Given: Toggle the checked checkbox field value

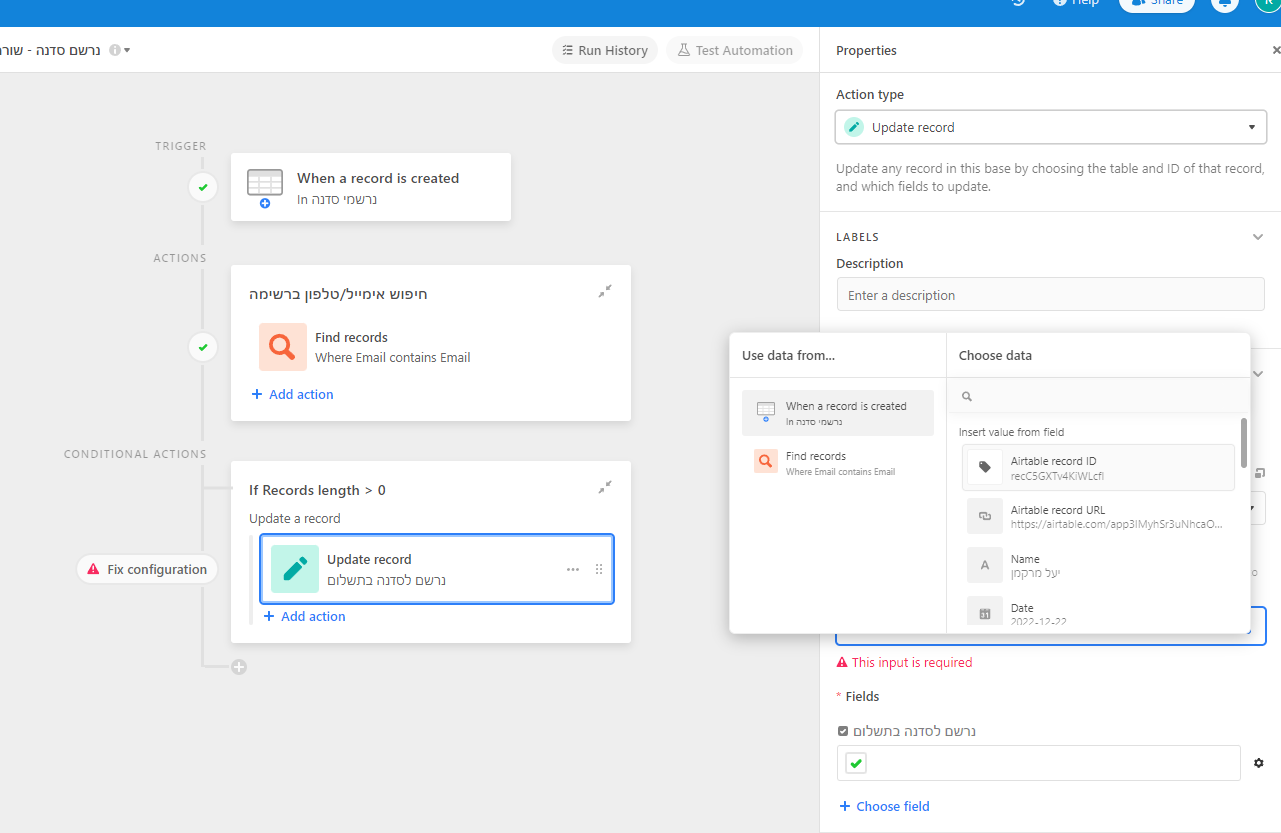Looking at the screenshot, I should [x=857, y=763].
